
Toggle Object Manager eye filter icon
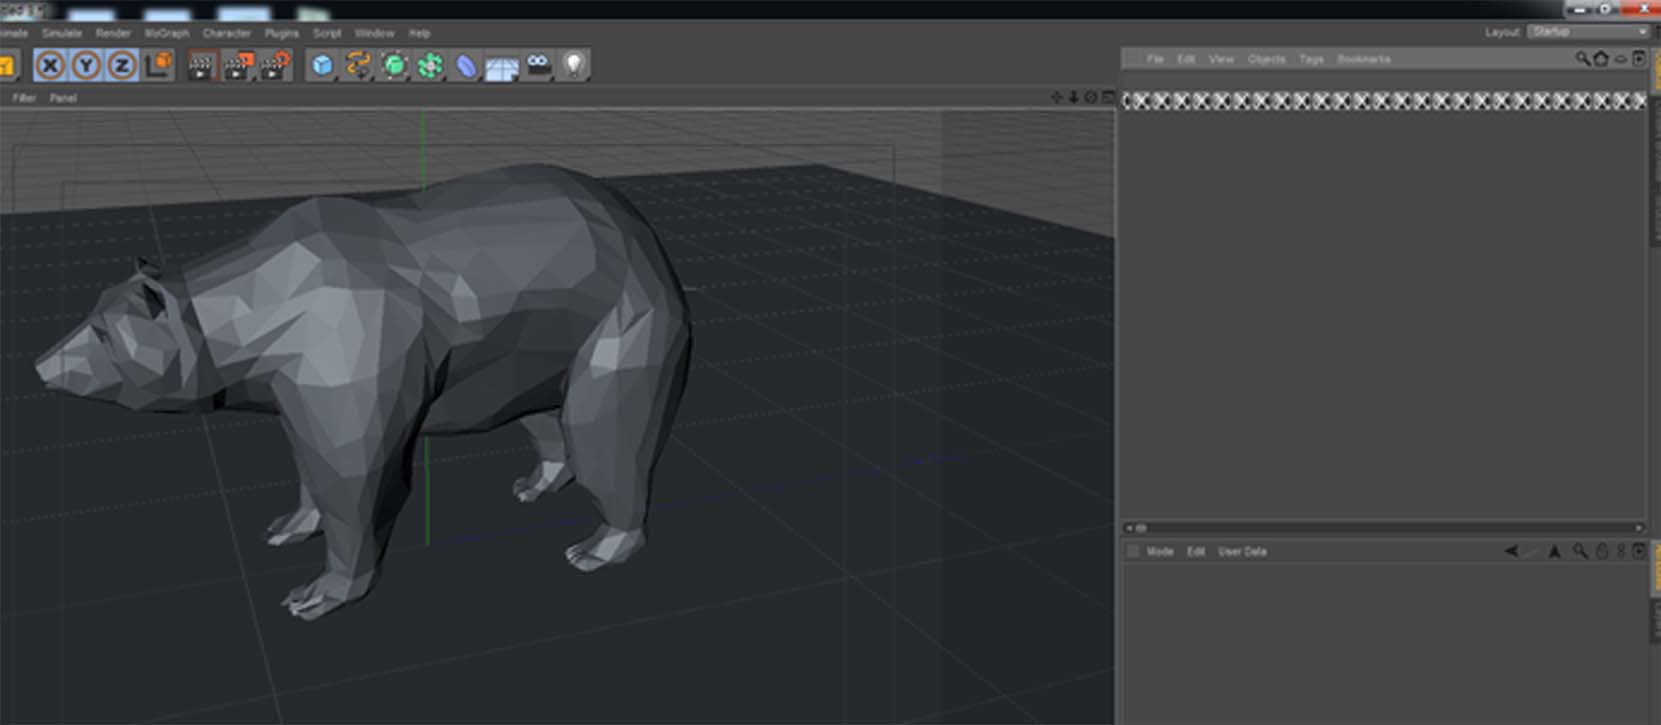[1621, 59]
